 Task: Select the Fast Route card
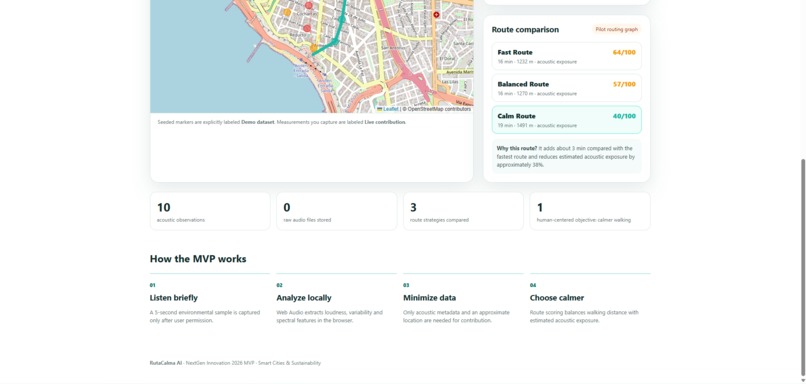(566, 56)
